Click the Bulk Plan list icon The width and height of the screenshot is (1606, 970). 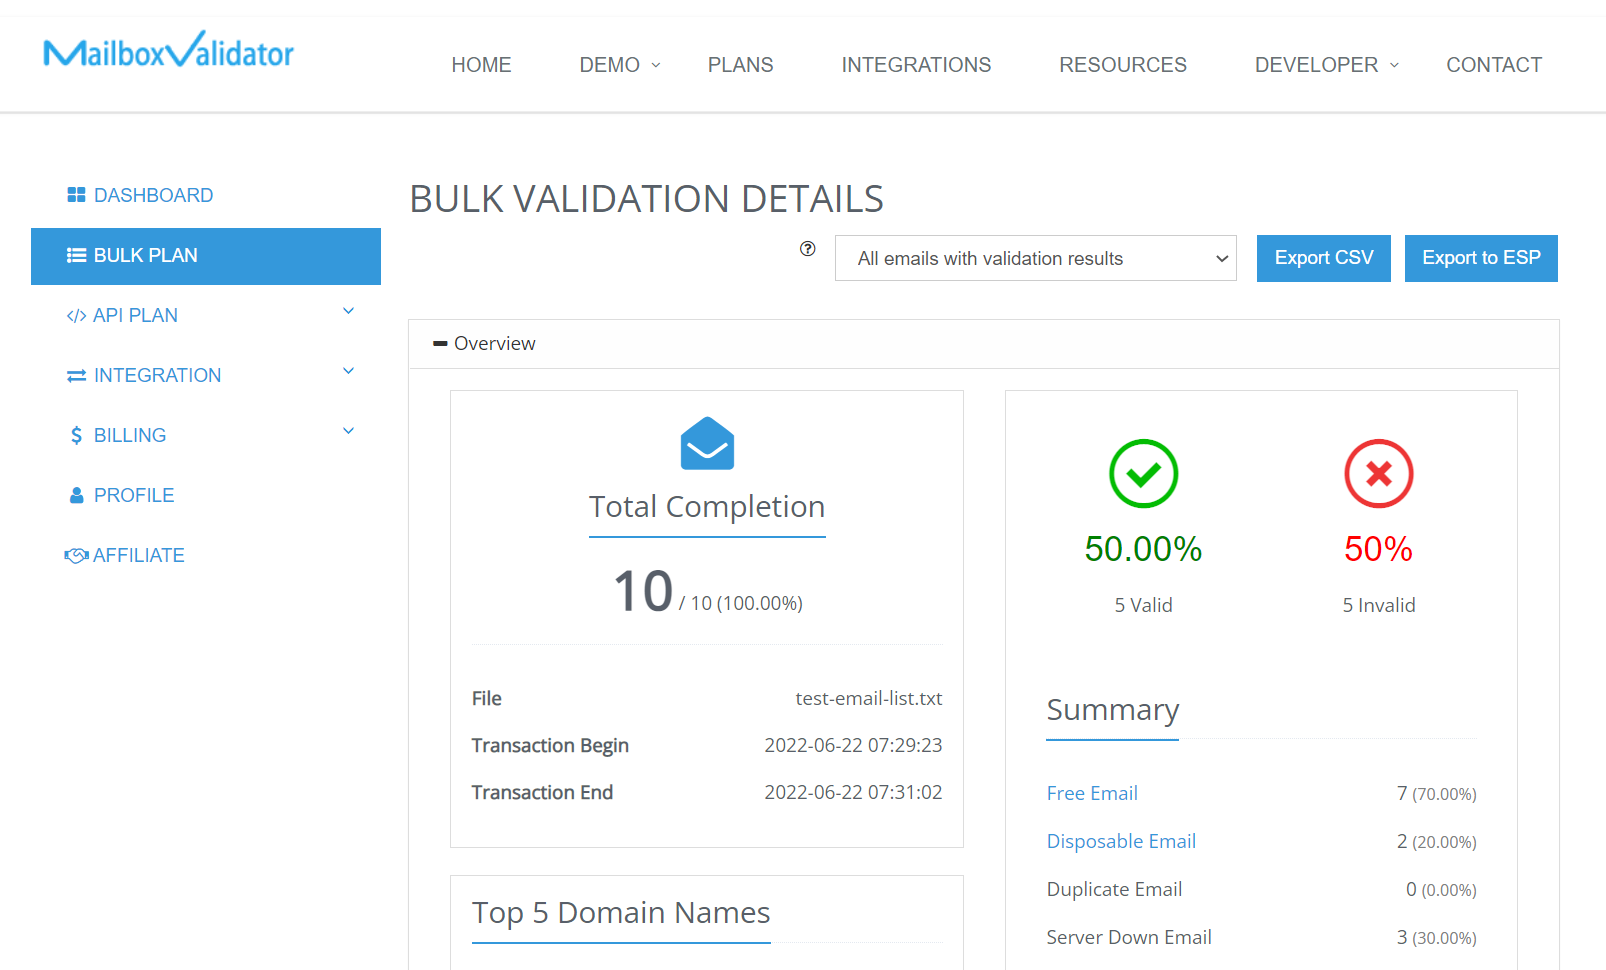click(76, 256)
